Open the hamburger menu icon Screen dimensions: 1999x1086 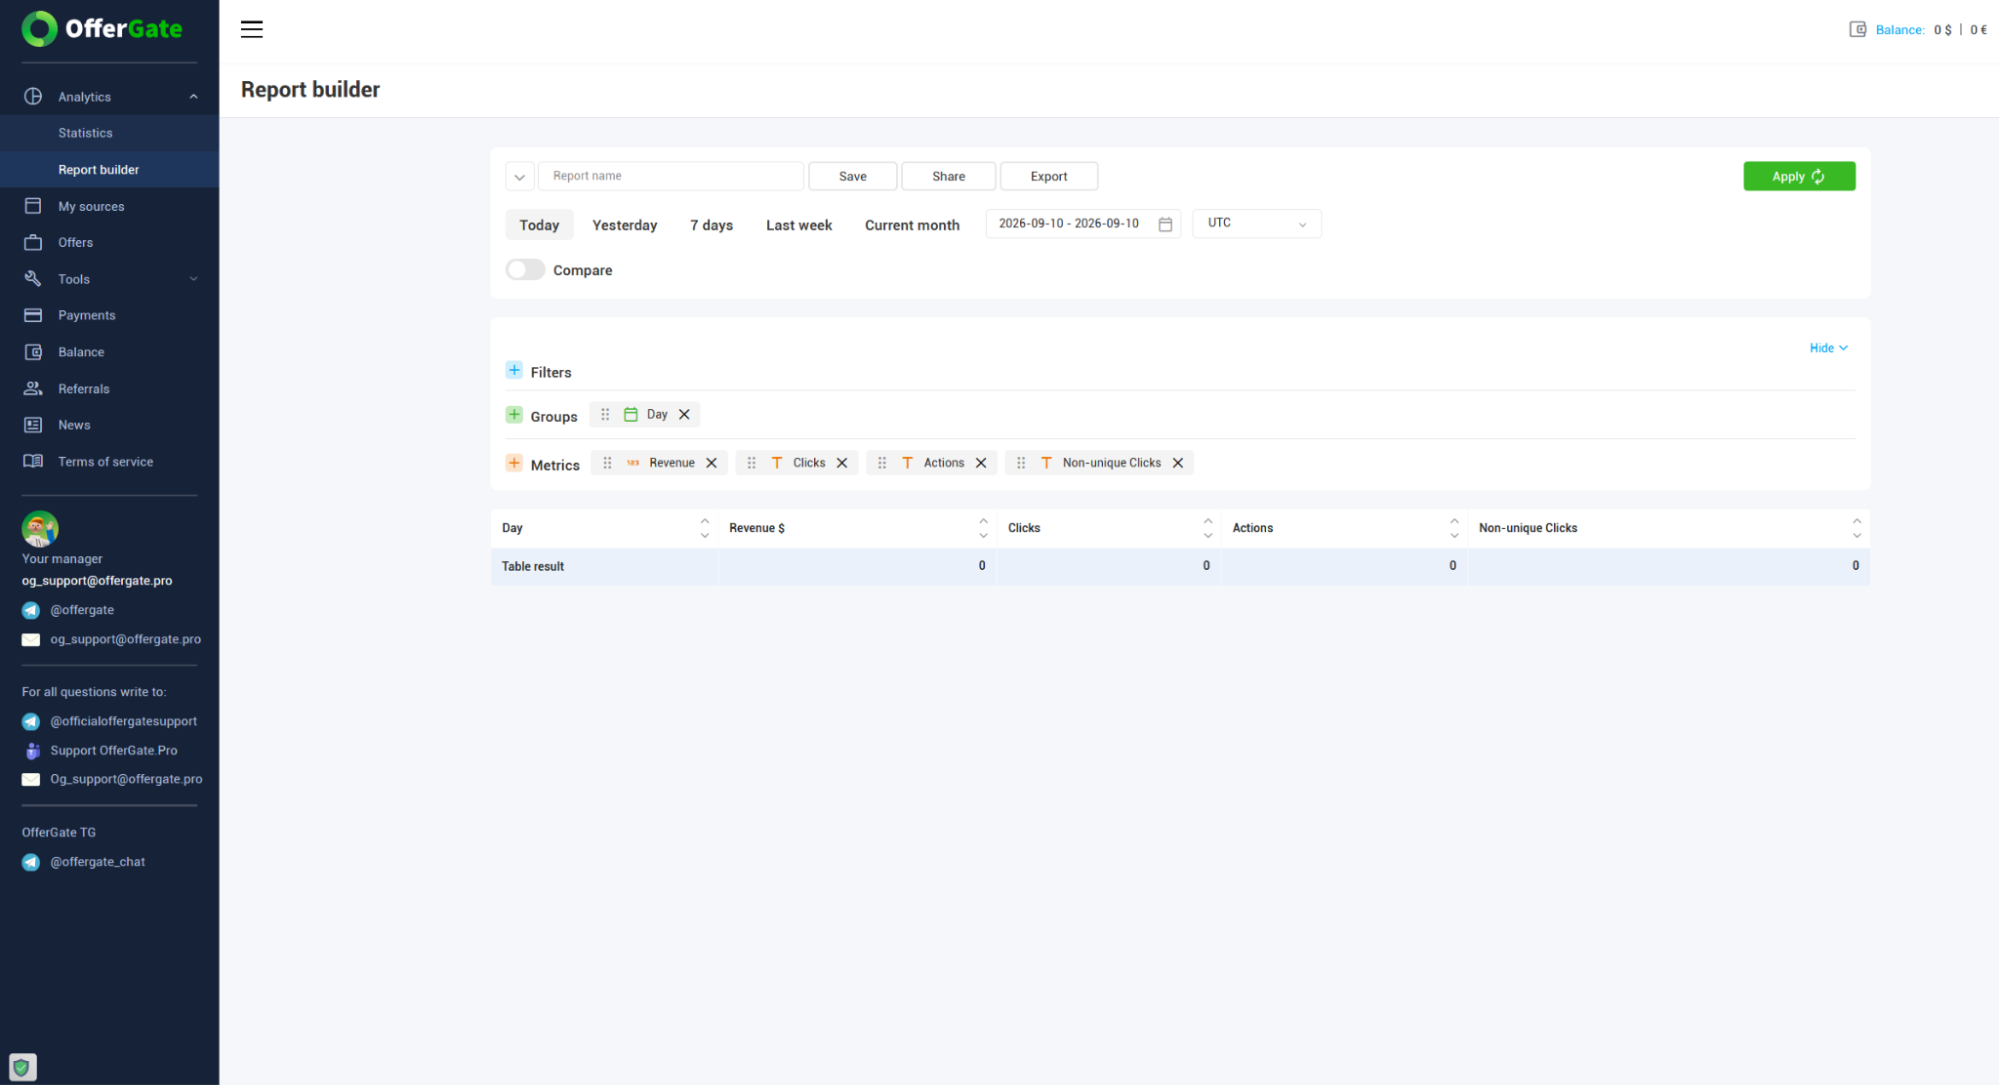pyautogui.click(x=252, y=29)
